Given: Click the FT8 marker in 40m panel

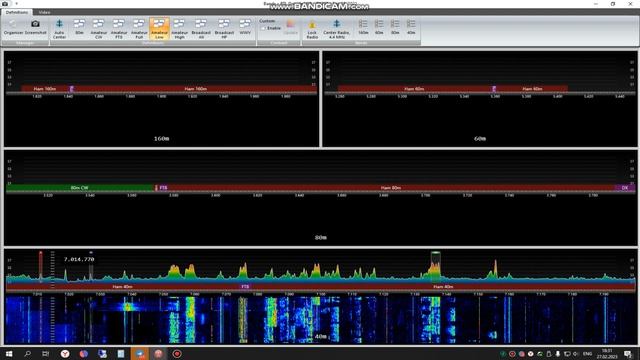Looking at the screenshot, I should 245,287.
